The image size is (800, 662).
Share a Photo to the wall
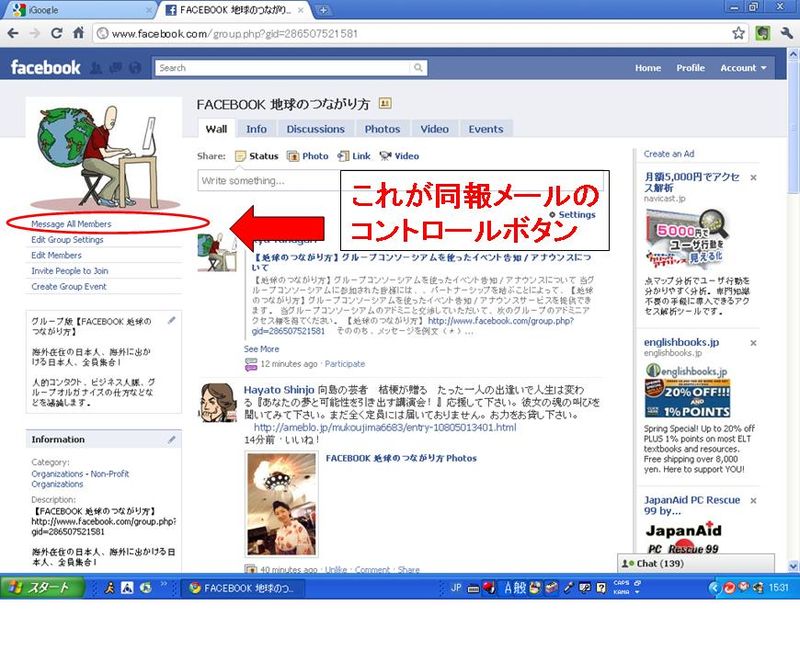tap(308, 156)
